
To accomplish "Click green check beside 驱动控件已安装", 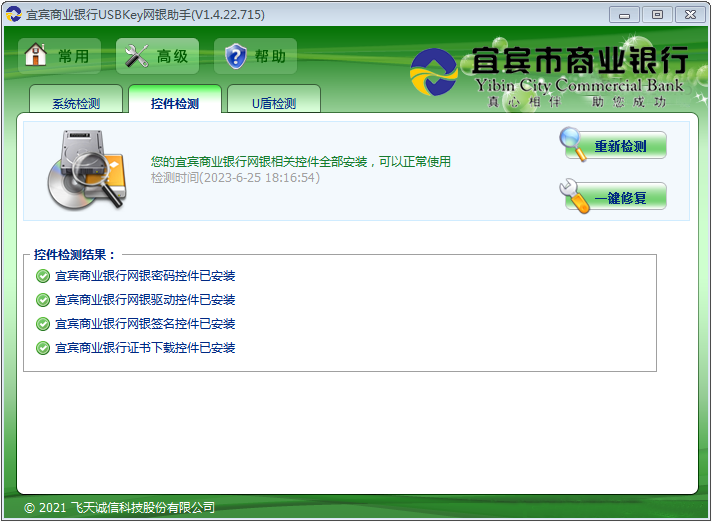I will click(42, 300).
